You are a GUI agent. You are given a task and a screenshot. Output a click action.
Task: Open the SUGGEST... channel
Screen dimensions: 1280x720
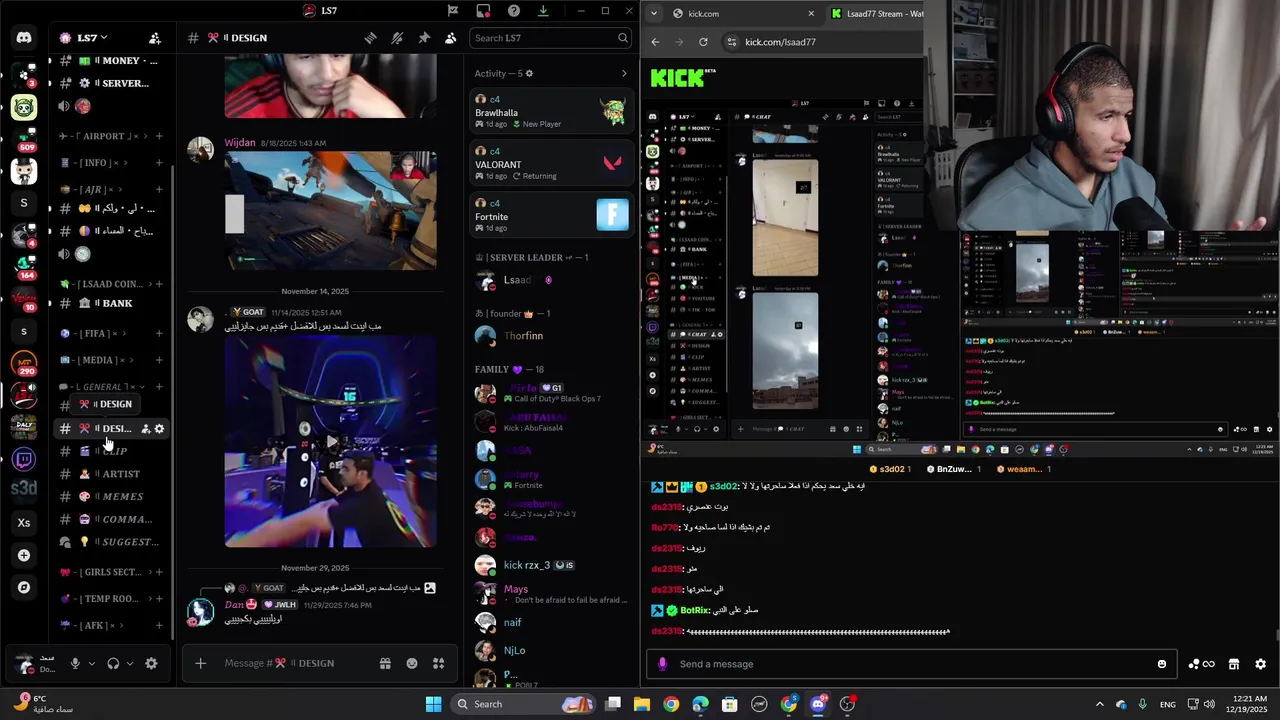point(111,542)
